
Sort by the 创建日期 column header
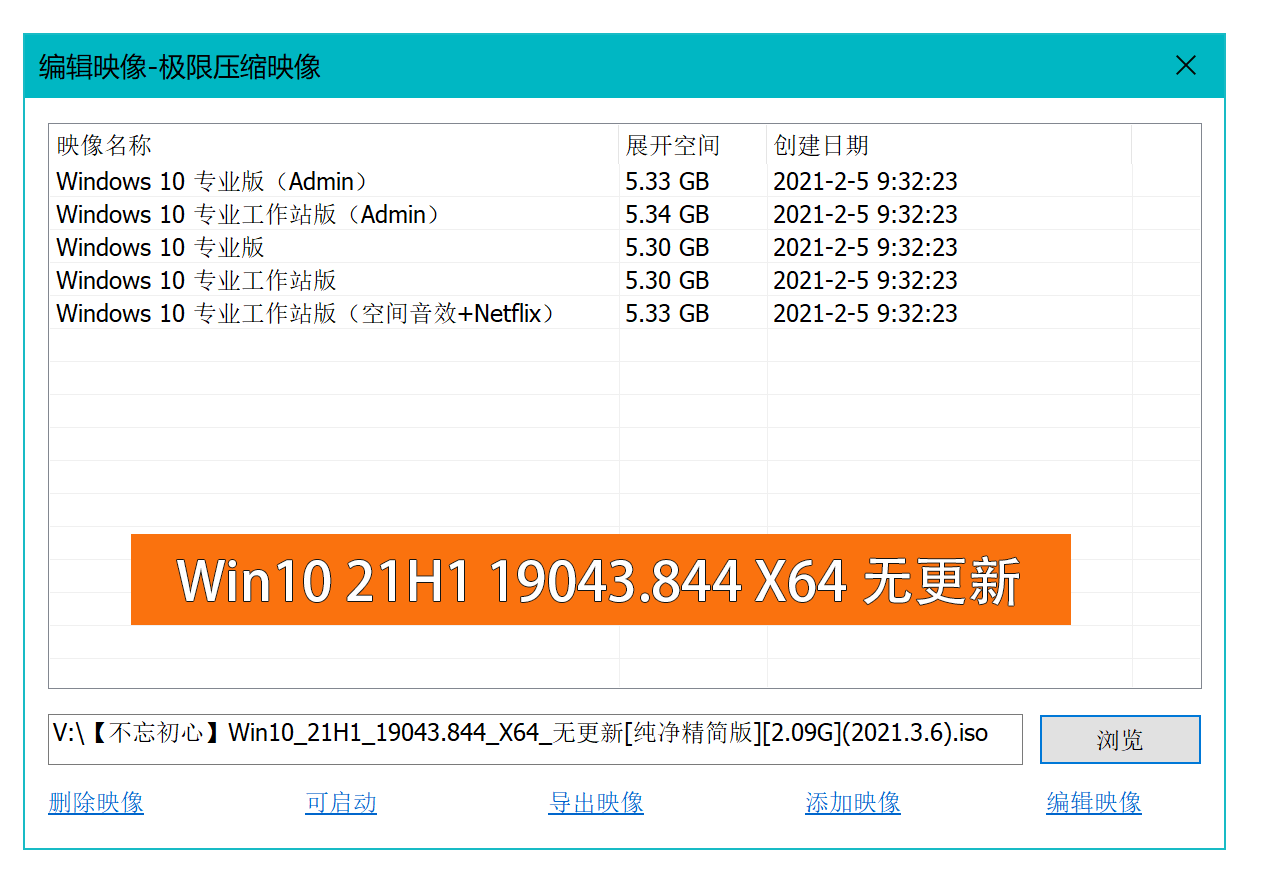tap(949, 145)
